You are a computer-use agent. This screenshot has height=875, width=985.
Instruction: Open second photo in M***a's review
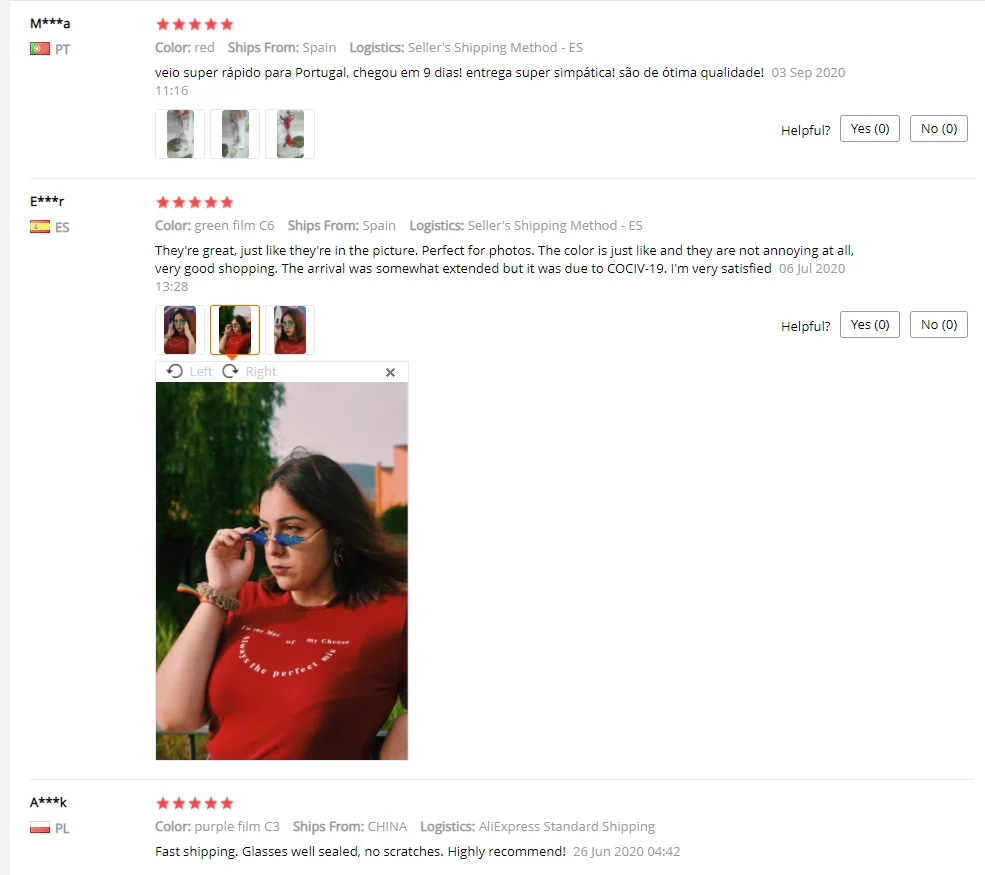click(235, 134)
